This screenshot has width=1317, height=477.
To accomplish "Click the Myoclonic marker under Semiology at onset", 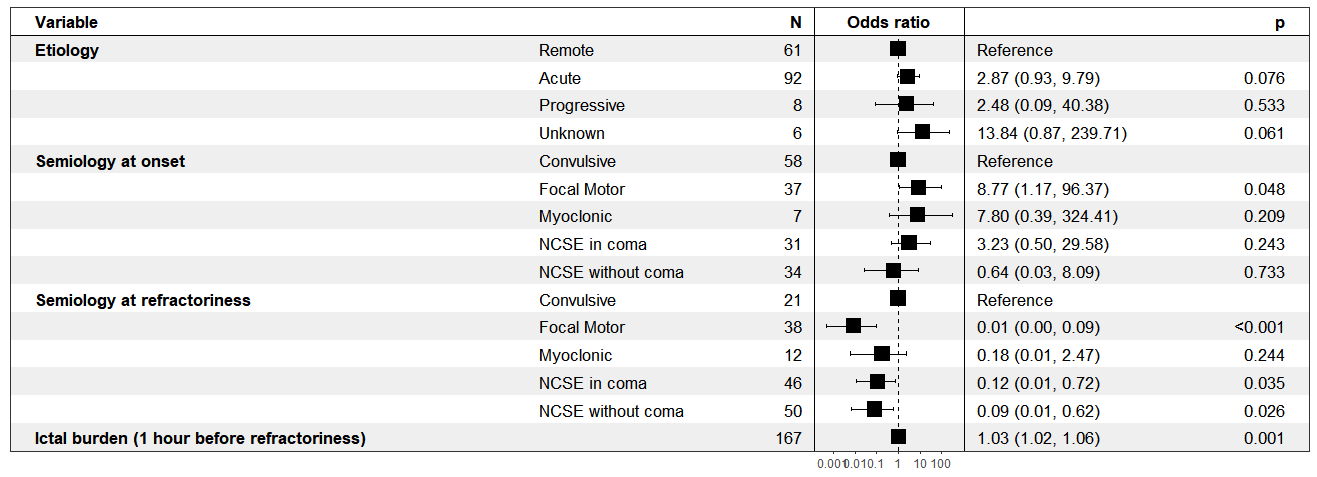I will coord(917,215).
